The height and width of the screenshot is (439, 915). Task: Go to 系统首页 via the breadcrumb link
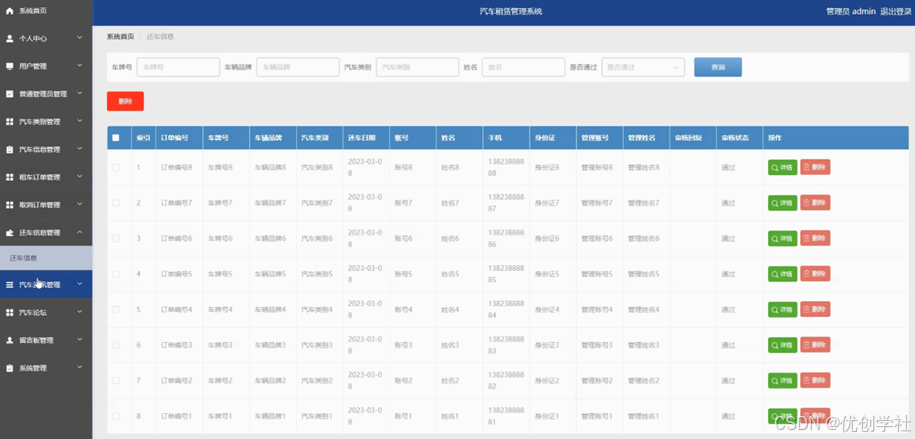click(120, 37)
